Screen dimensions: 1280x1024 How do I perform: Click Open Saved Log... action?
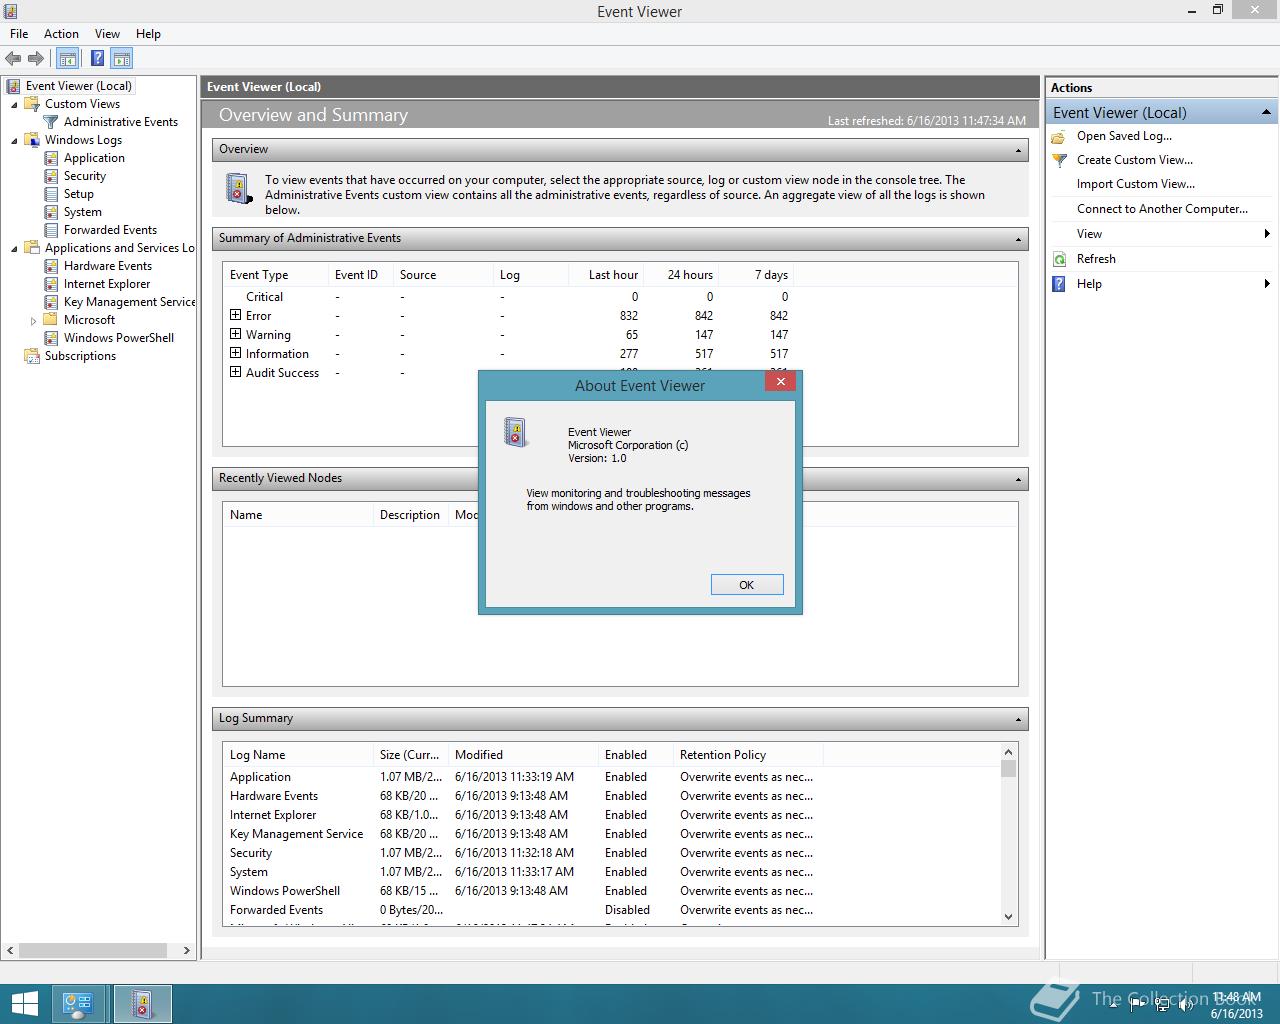click(1124, 136)
